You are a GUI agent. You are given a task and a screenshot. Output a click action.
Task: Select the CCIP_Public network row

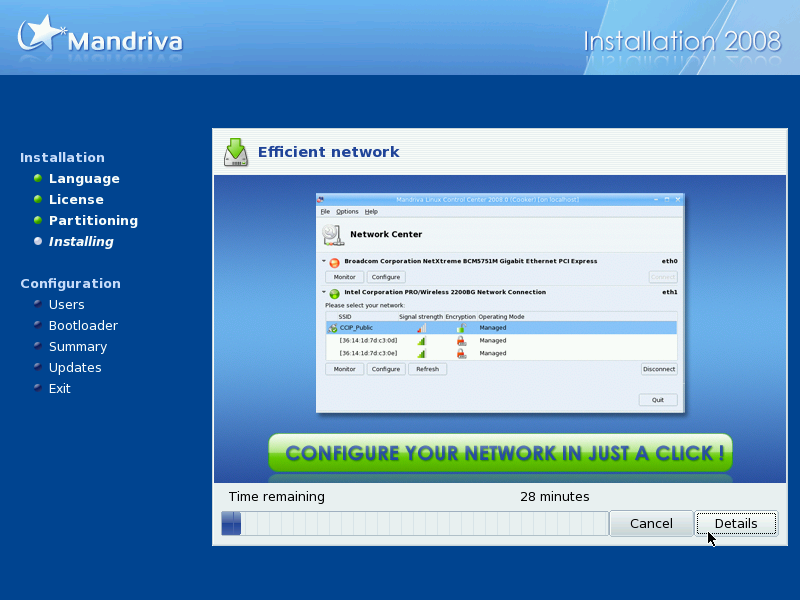(501, 328)
